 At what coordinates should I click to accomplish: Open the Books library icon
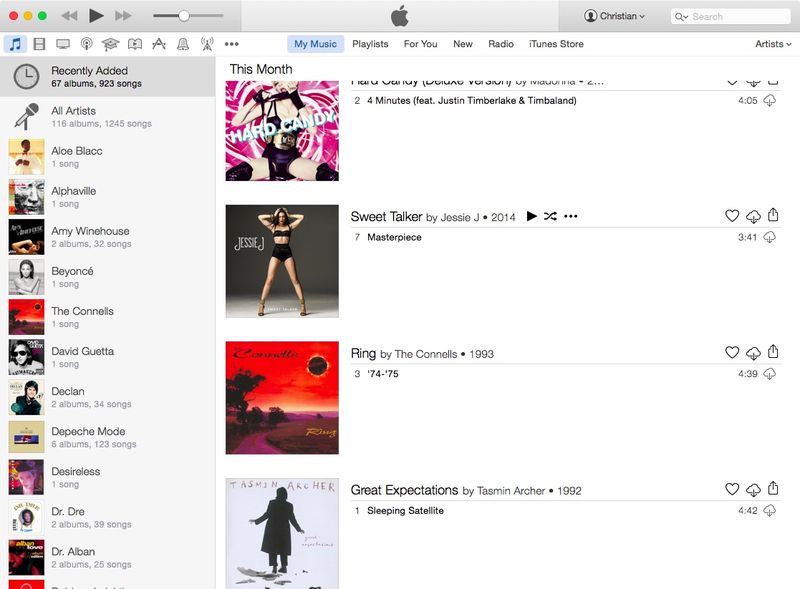[135, 44]
